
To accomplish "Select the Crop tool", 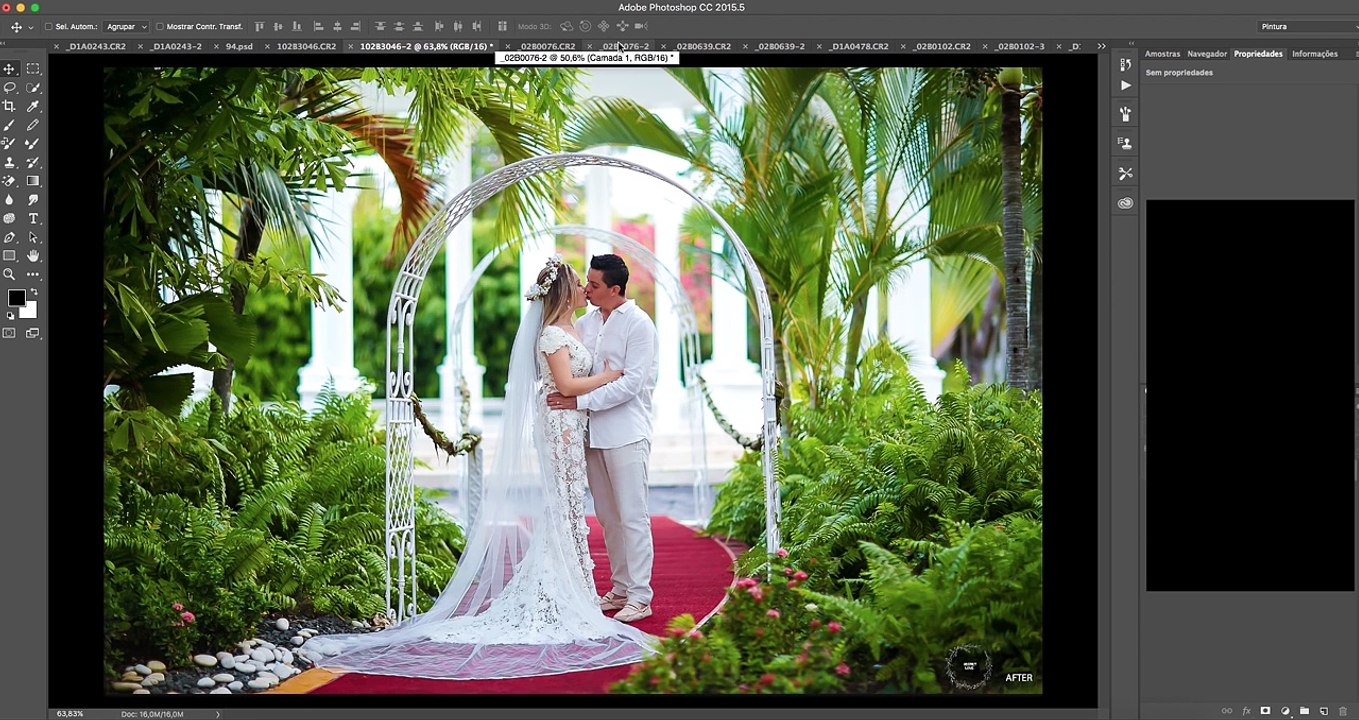I will pos(9,106).
